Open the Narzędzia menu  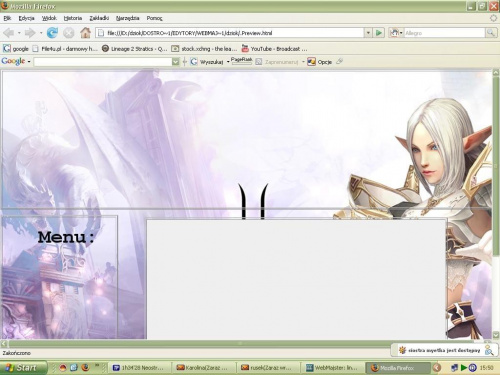[x=127, y=18]
